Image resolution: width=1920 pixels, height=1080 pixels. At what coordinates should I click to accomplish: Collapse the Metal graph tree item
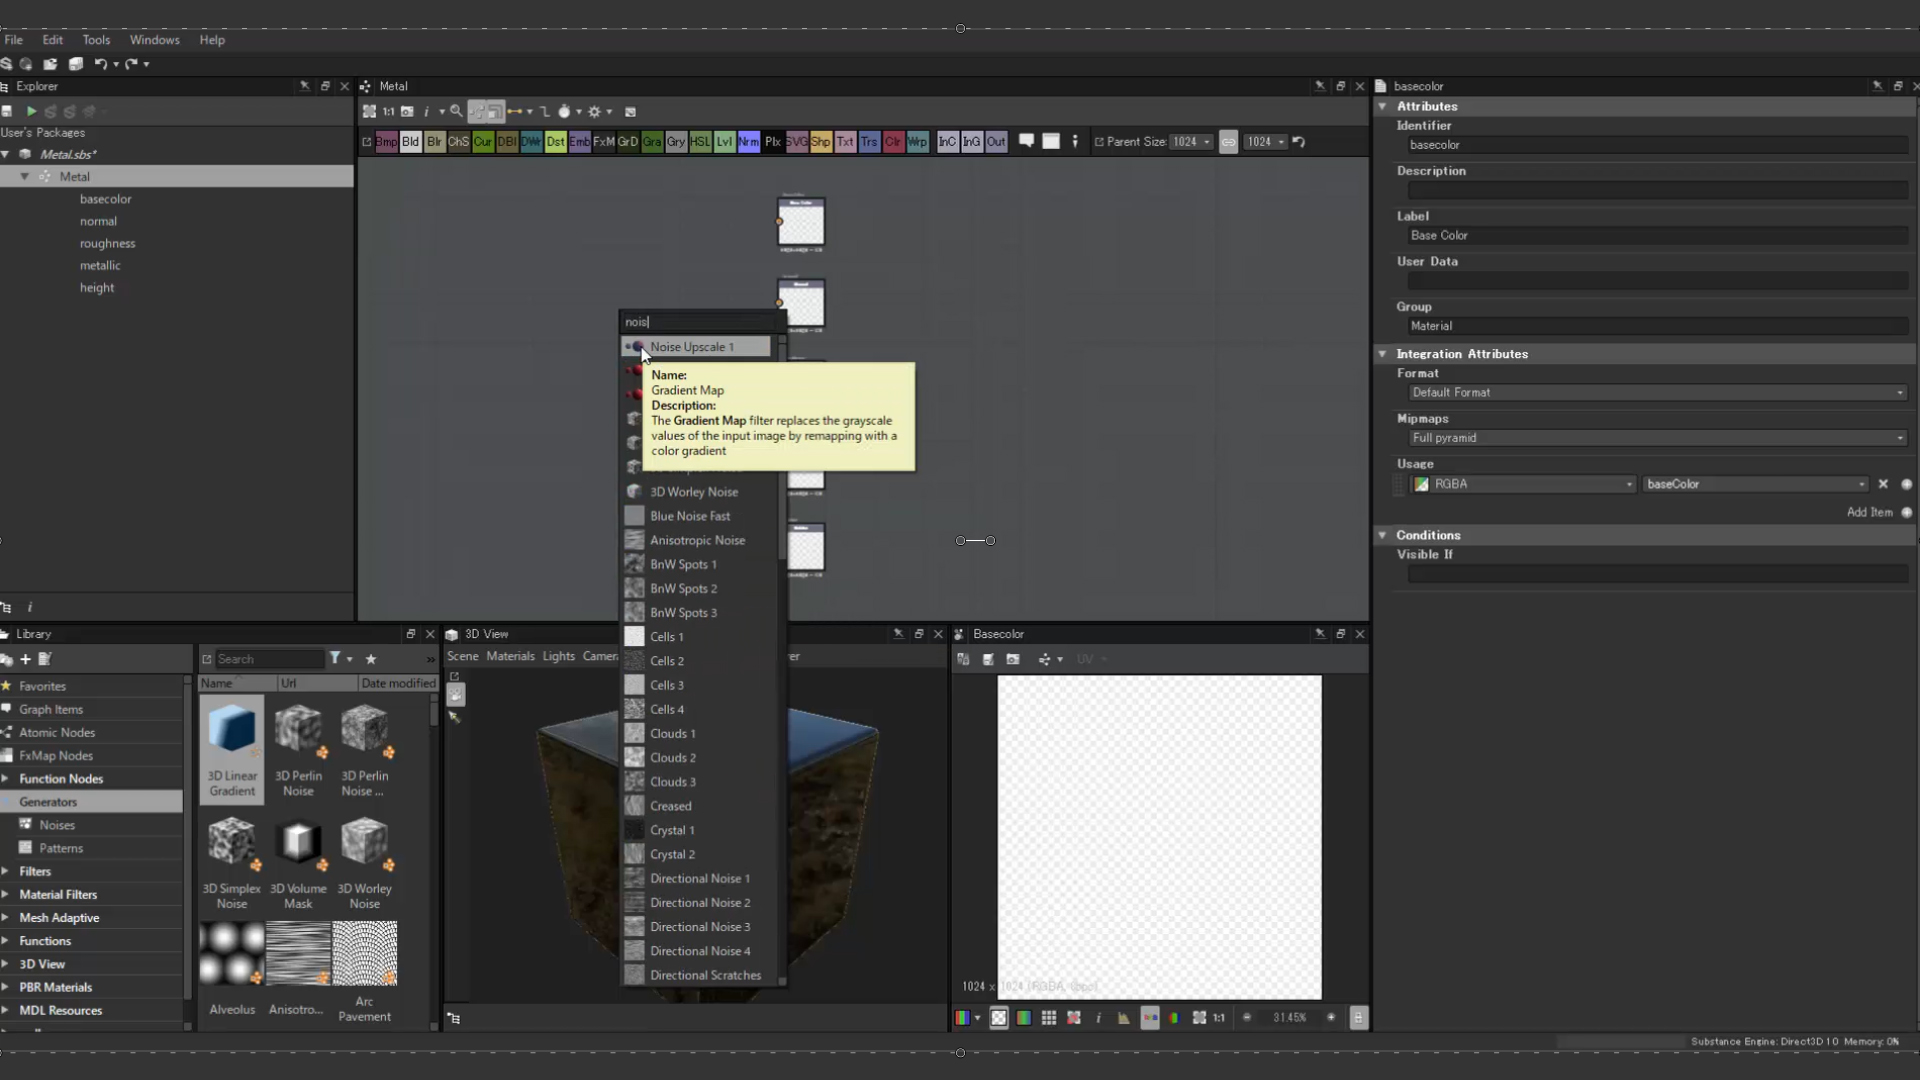point(25,177)
